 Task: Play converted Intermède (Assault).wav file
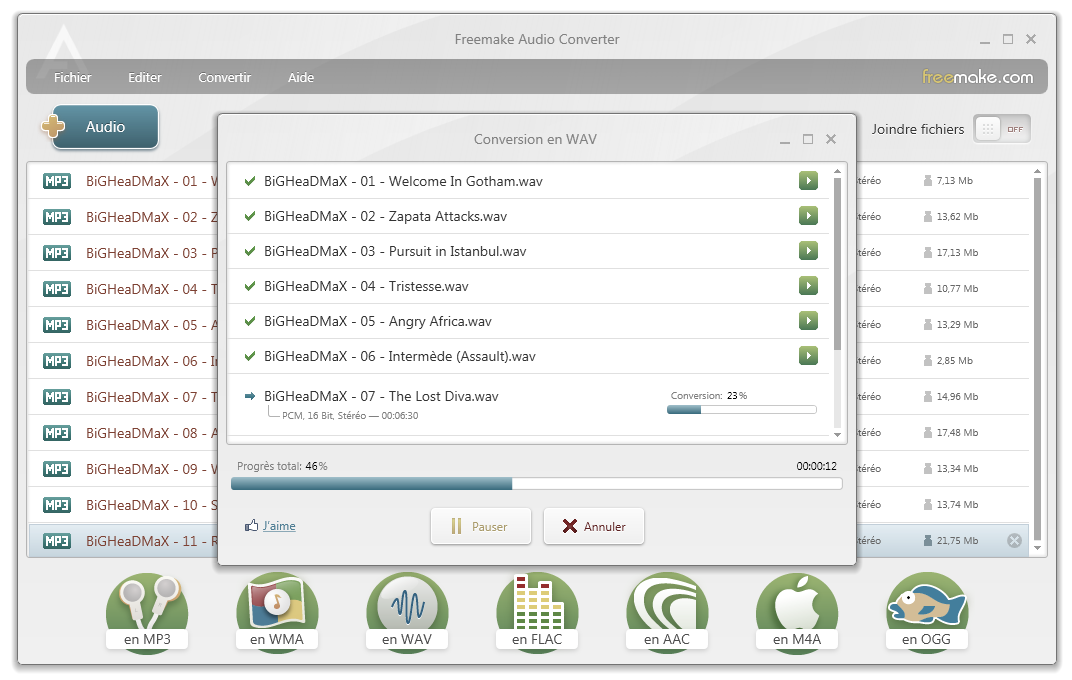point(808,355)
